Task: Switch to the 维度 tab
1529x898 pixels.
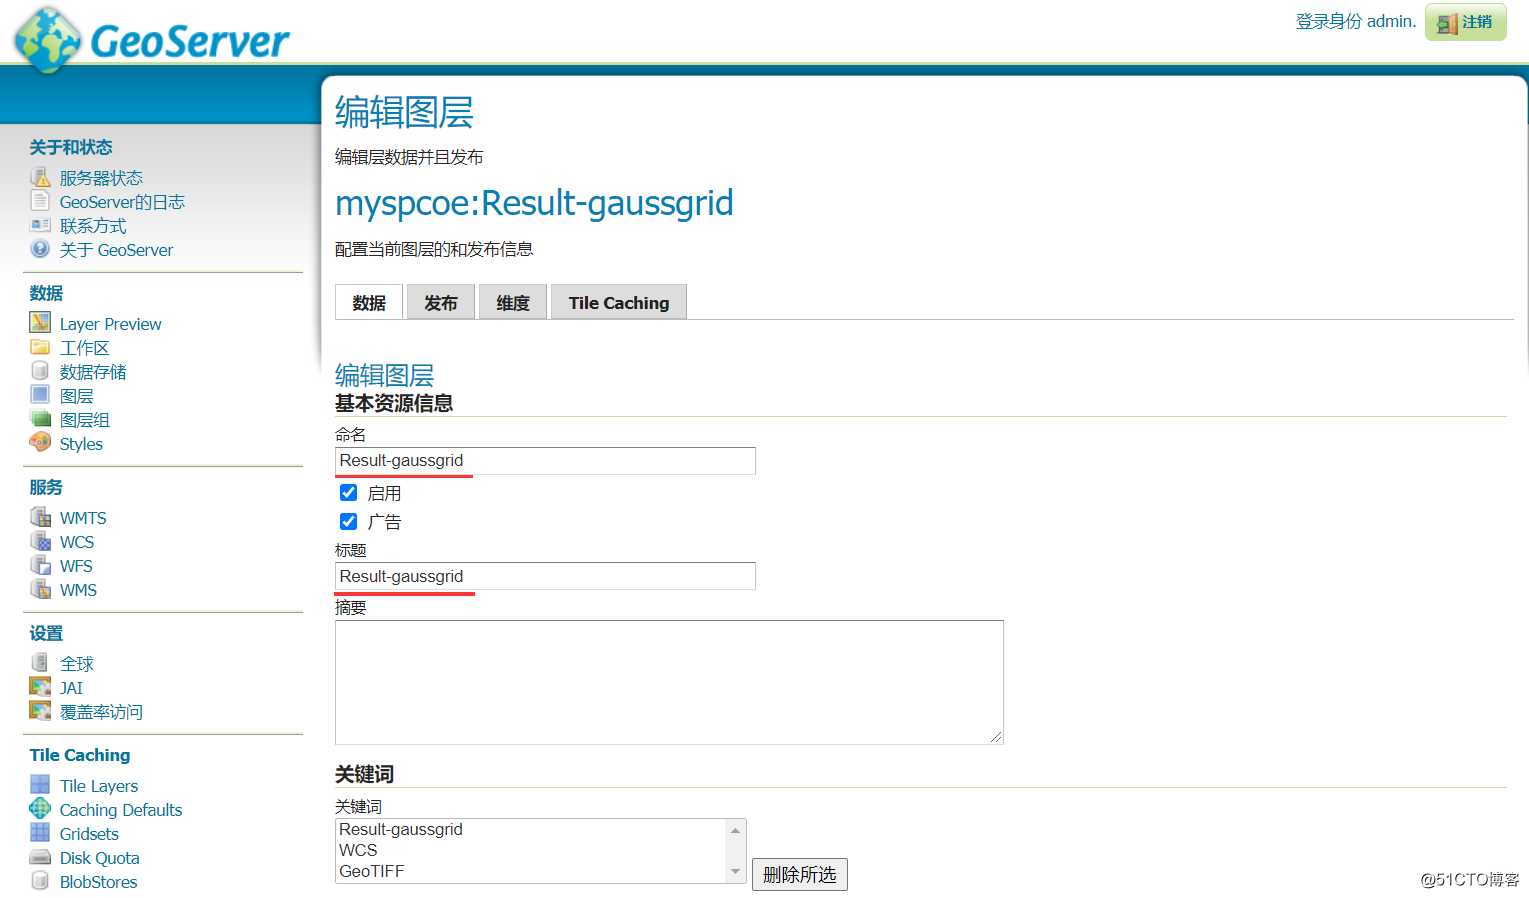Action: point(513,302)
